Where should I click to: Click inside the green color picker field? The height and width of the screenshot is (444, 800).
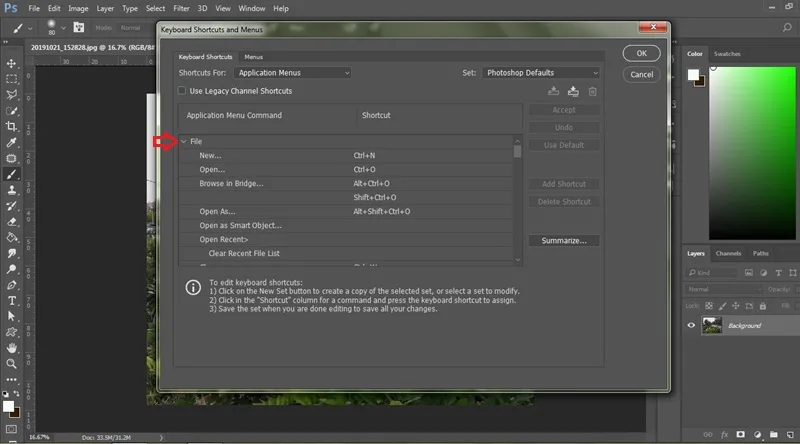click(752, 153)
